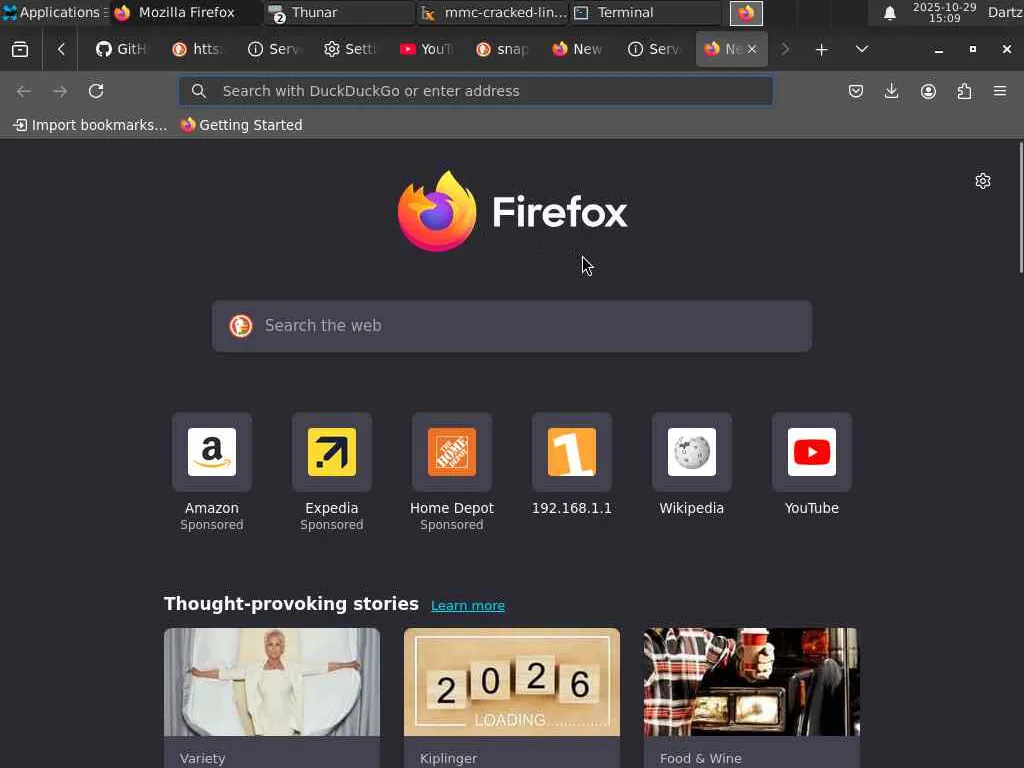1024x768 pixels.
Task: Open the Applications menu in panel
Action: (x=54, y=12)
